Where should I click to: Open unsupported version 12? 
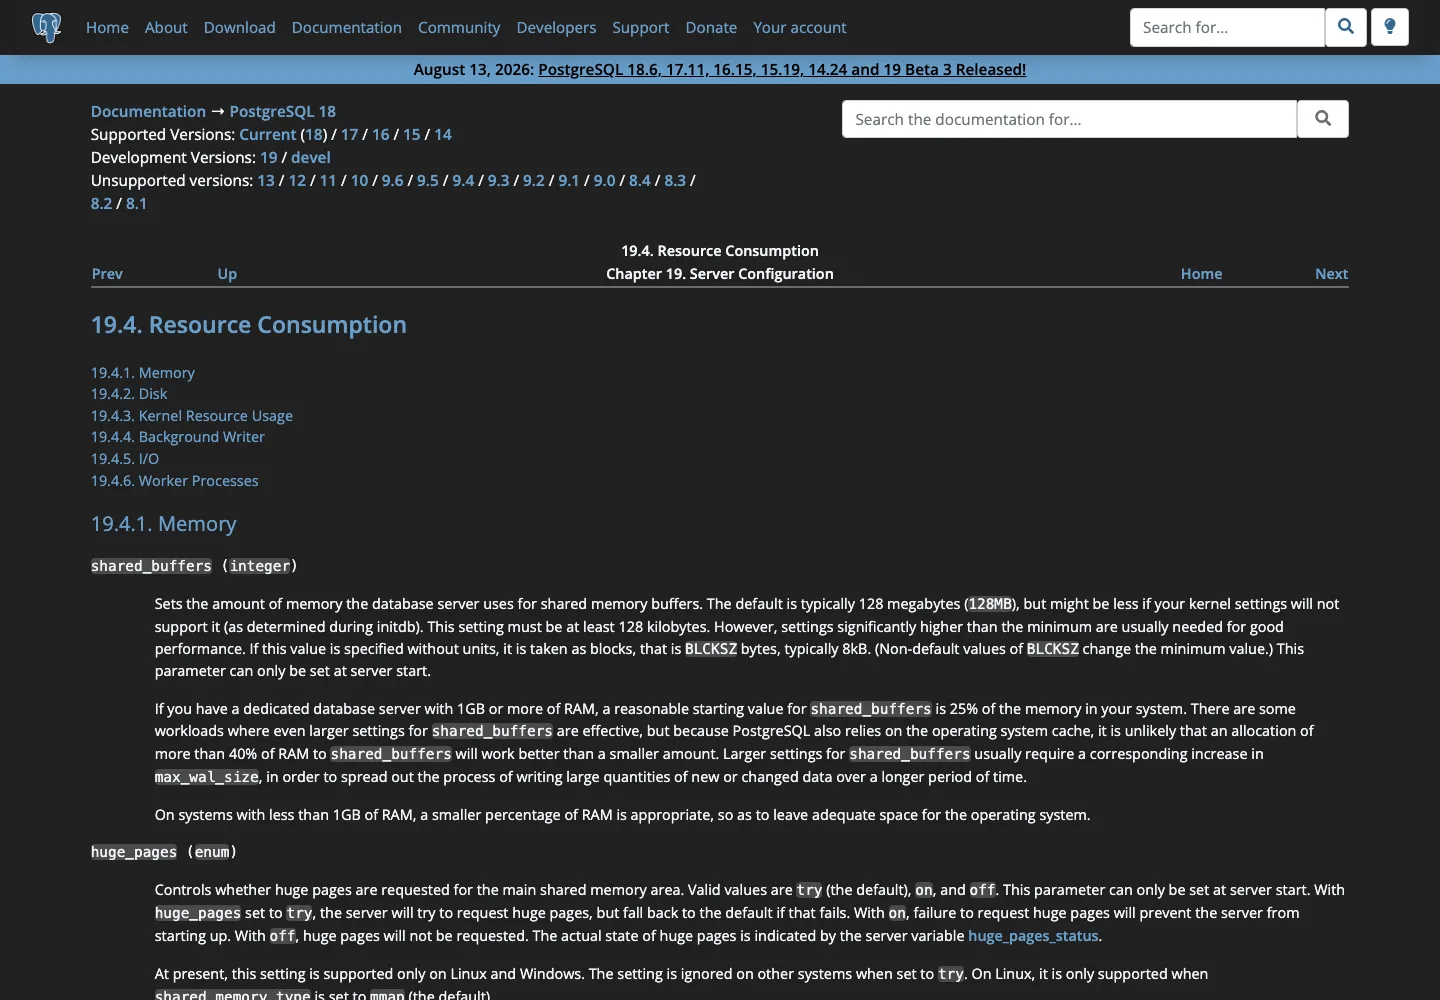pos(297,180)
